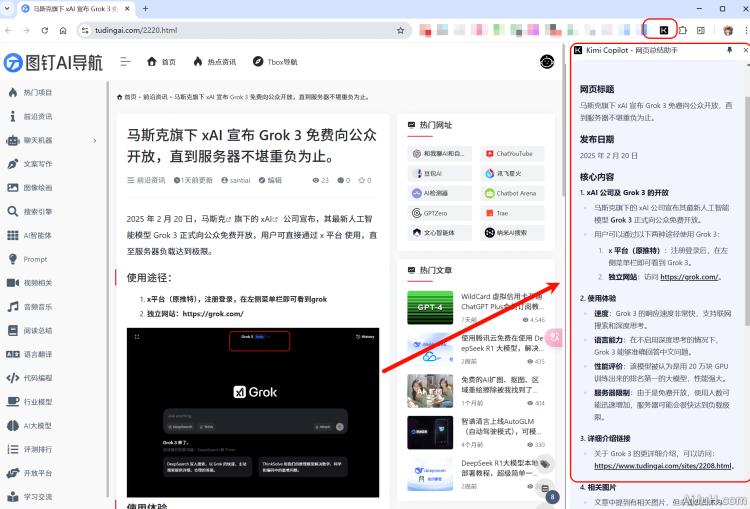
Task: Click the https://grok.com/ link in article
Action: click(213, 314)
